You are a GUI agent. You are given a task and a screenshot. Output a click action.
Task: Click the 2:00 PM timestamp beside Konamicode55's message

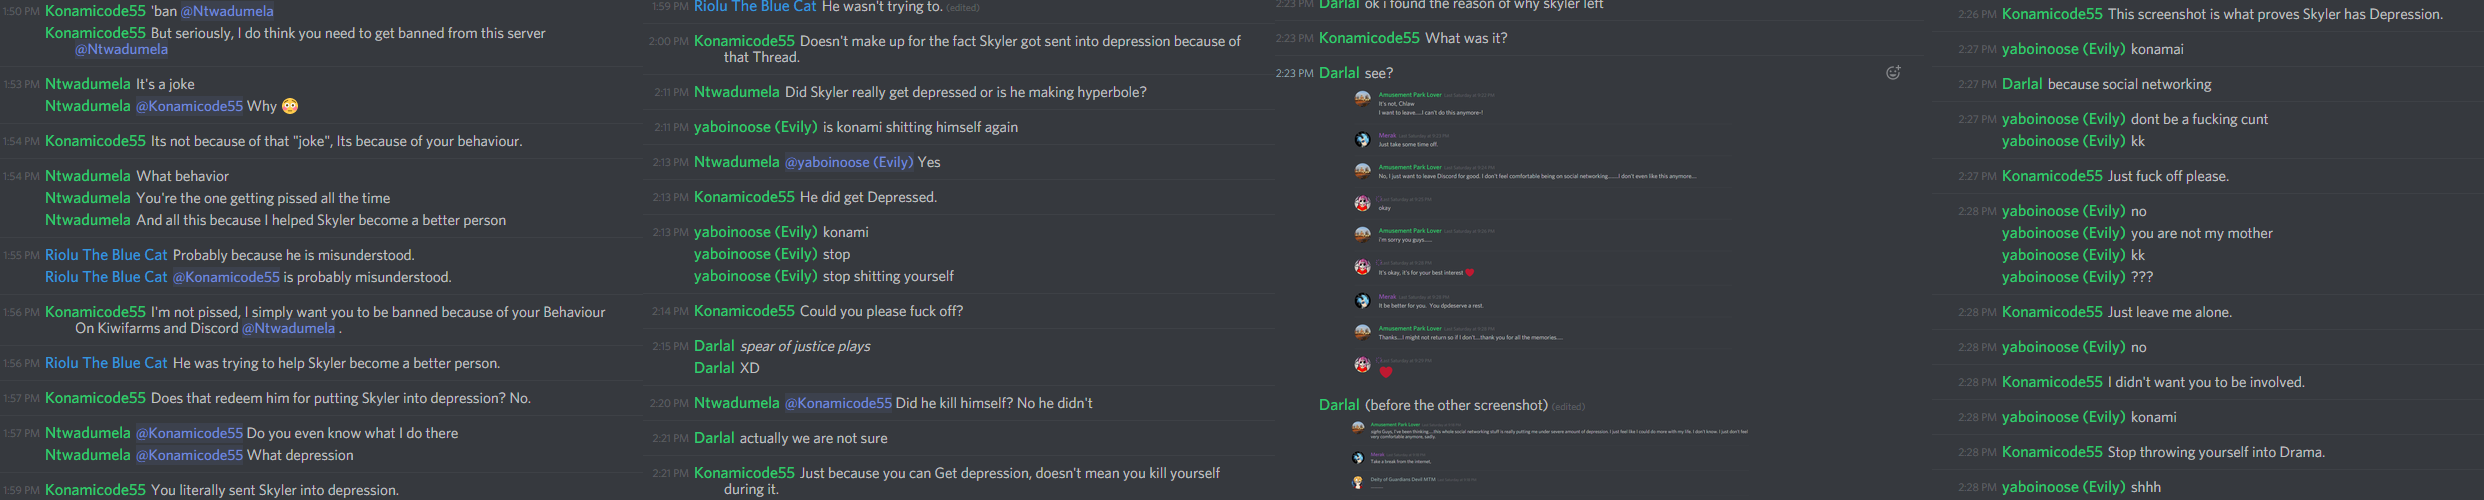[x=668, y=42]
